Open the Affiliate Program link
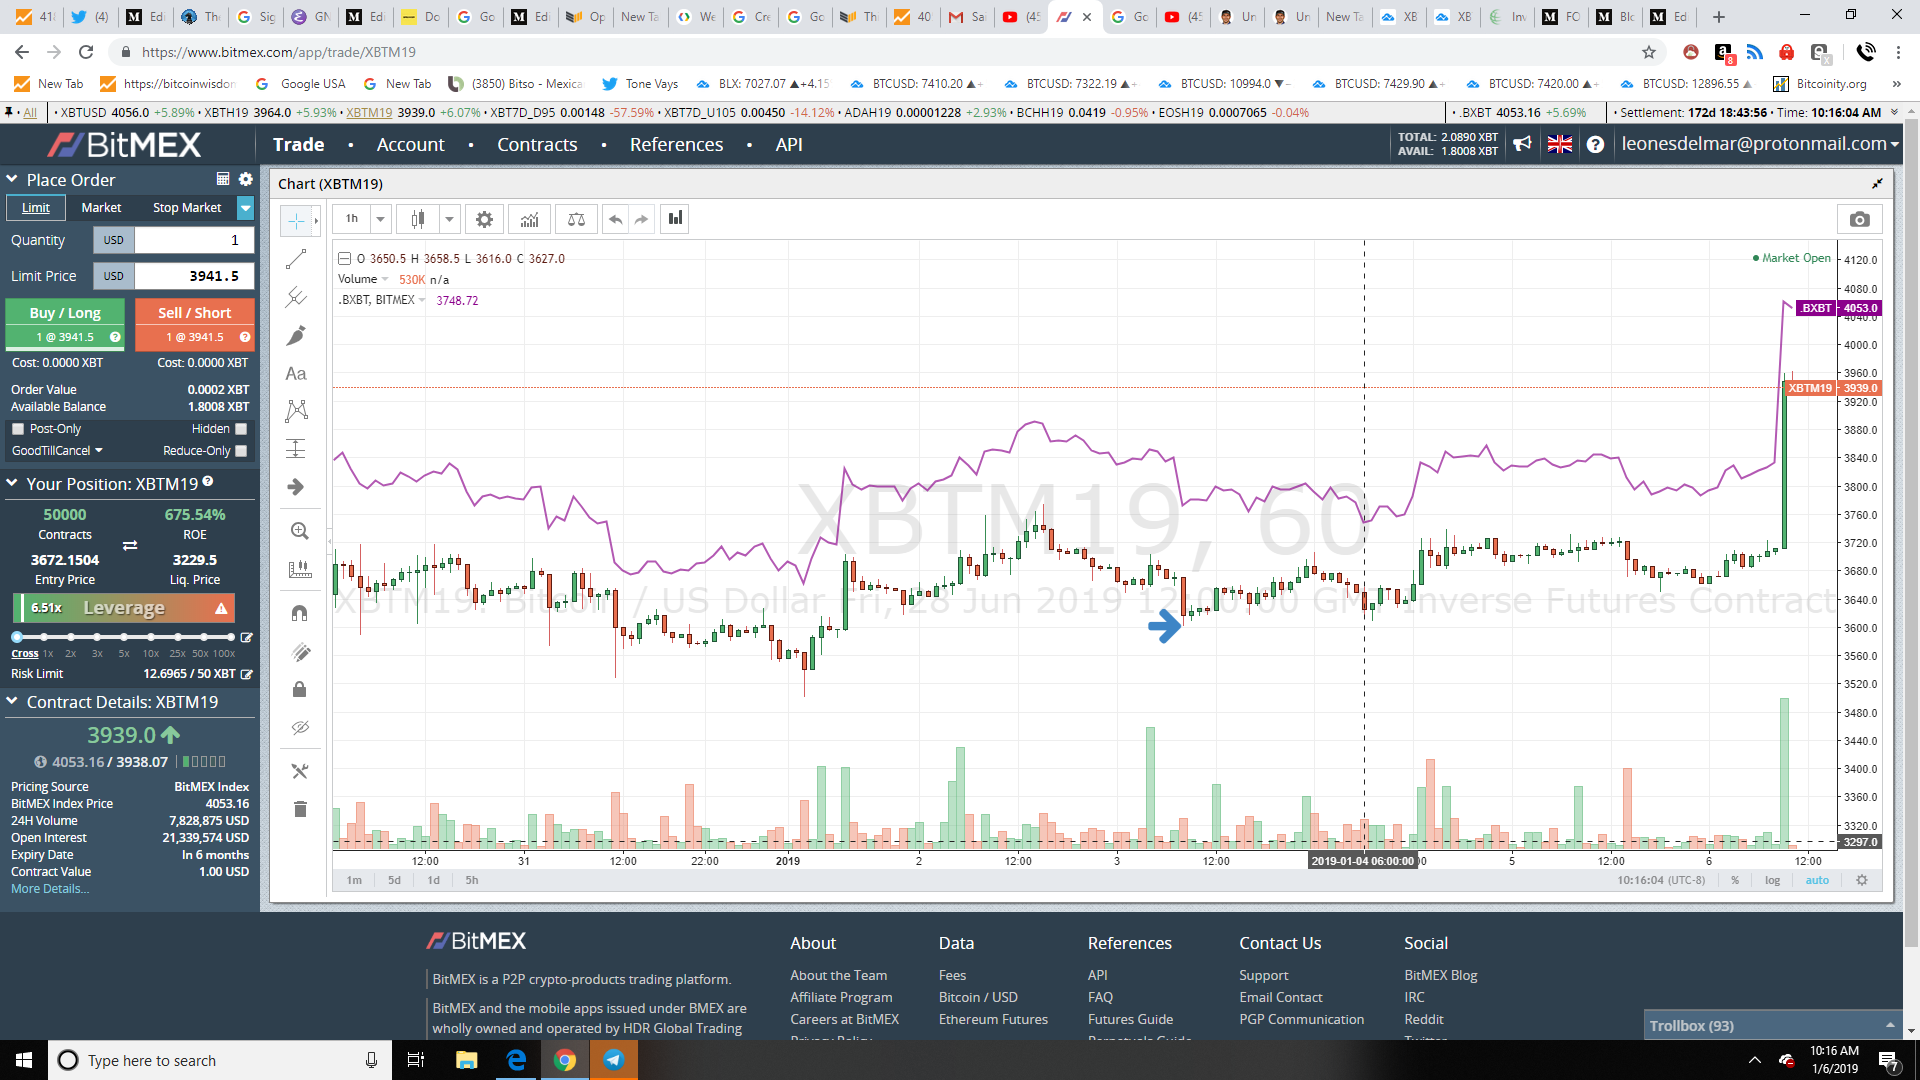Screen dimensions: 1920x1080 841,997
